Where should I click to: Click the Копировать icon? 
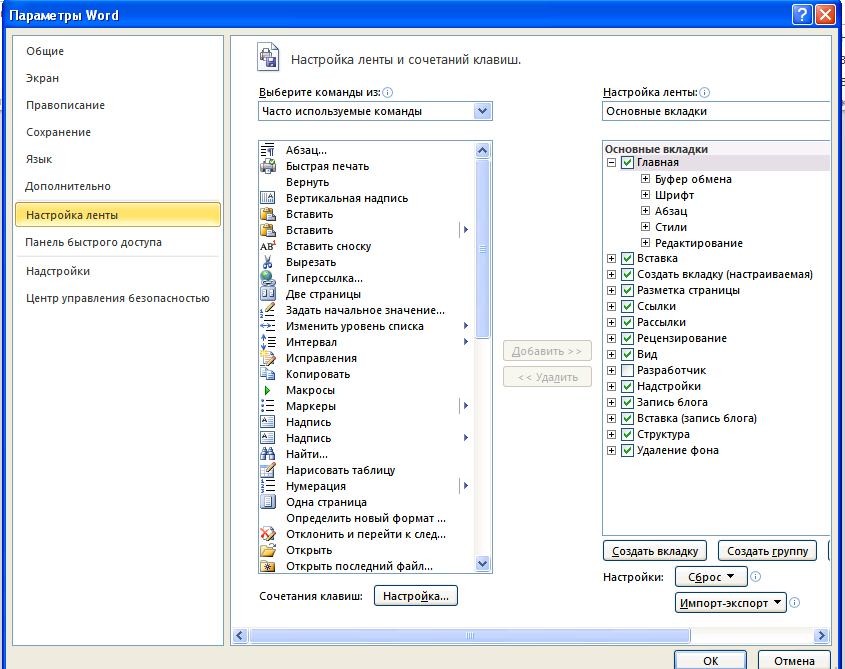pyautogui.click(x=268, y=374)
